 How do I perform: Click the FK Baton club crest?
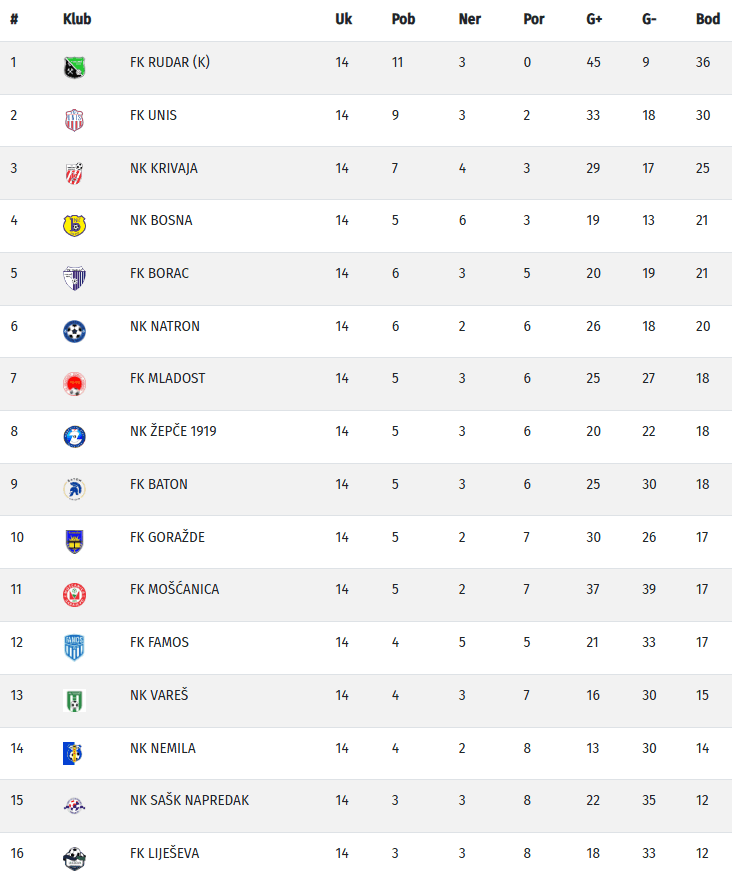(x=75, y=489)
